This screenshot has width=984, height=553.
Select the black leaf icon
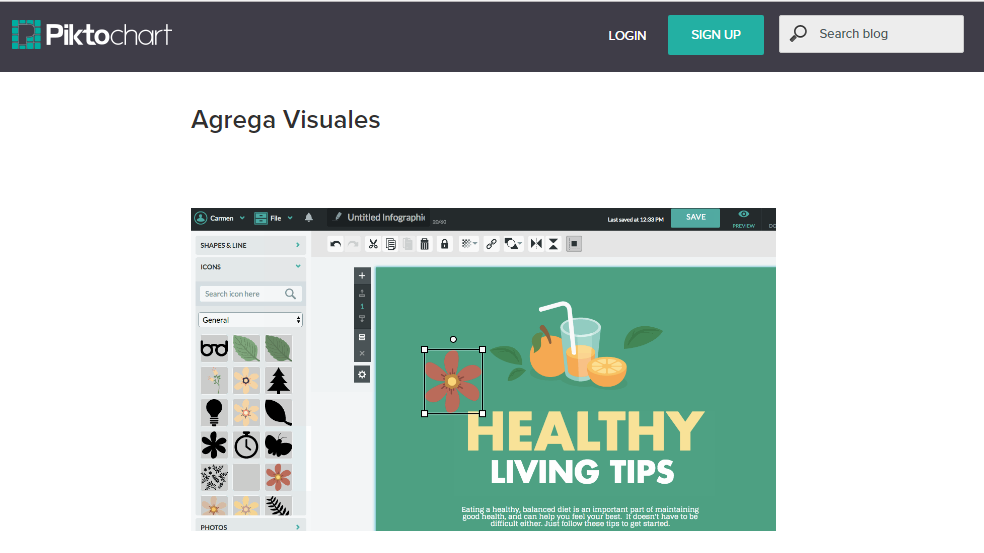[x=278, y=412]
